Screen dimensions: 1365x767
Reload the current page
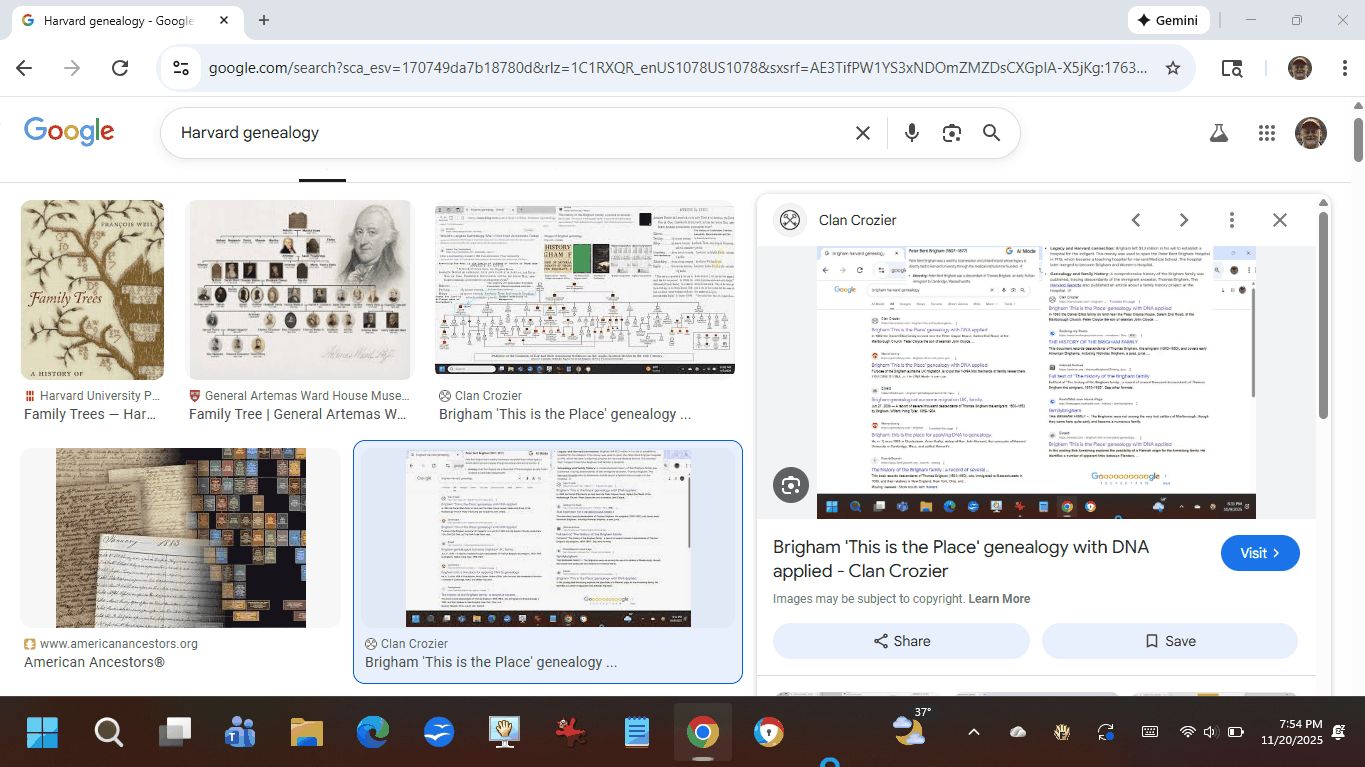[x=120, y=68]
